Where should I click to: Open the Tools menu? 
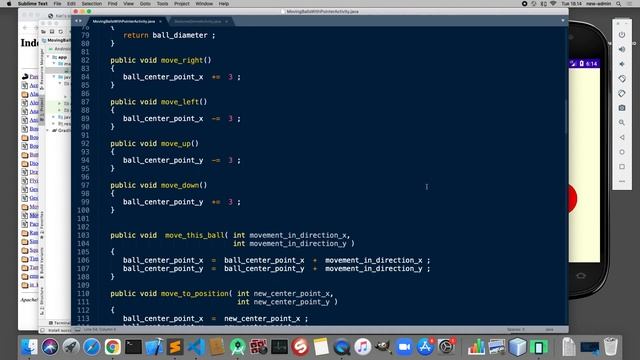162,4
